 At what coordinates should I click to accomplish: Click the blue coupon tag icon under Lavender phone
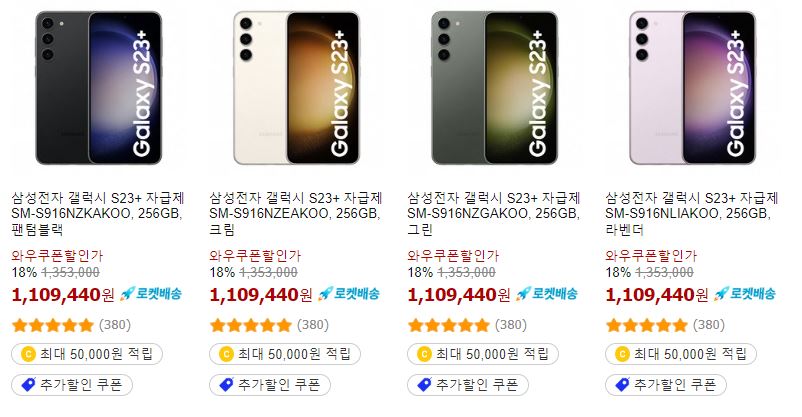(x=622, y=385)
